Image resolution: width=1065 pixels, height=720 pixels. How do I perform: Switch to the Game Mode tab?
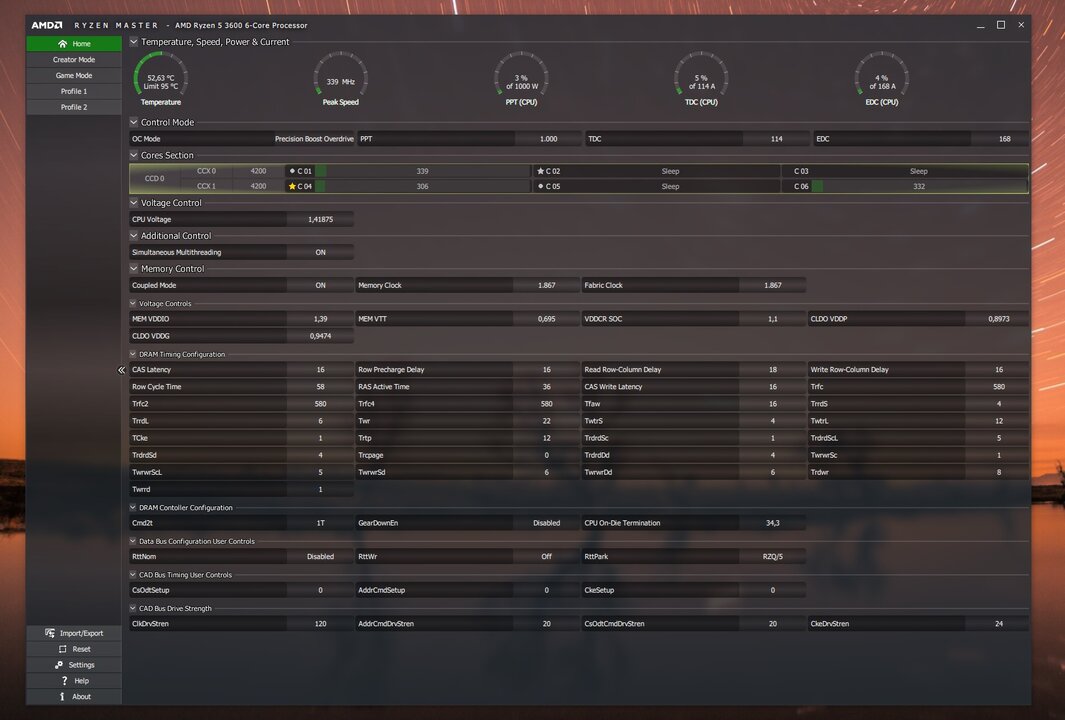pos(74,75)
